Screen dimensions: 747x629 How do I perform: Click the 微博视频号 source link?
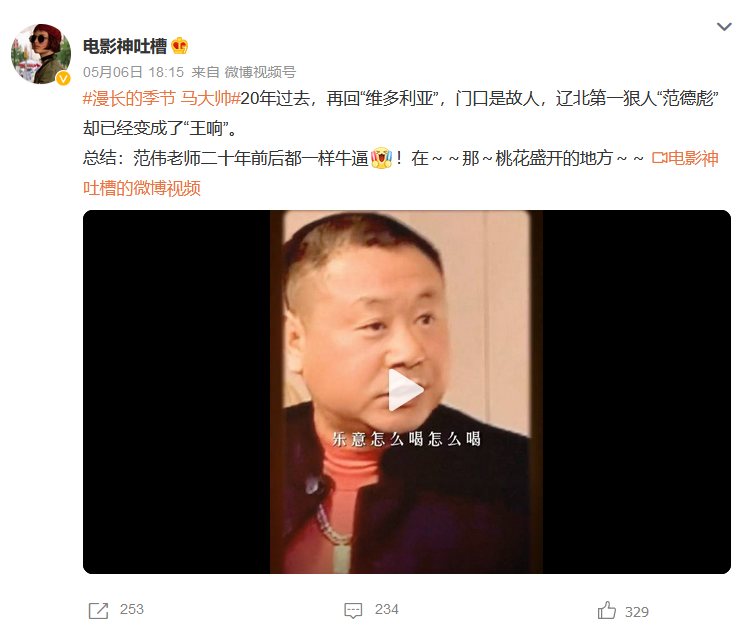[260, 72]
